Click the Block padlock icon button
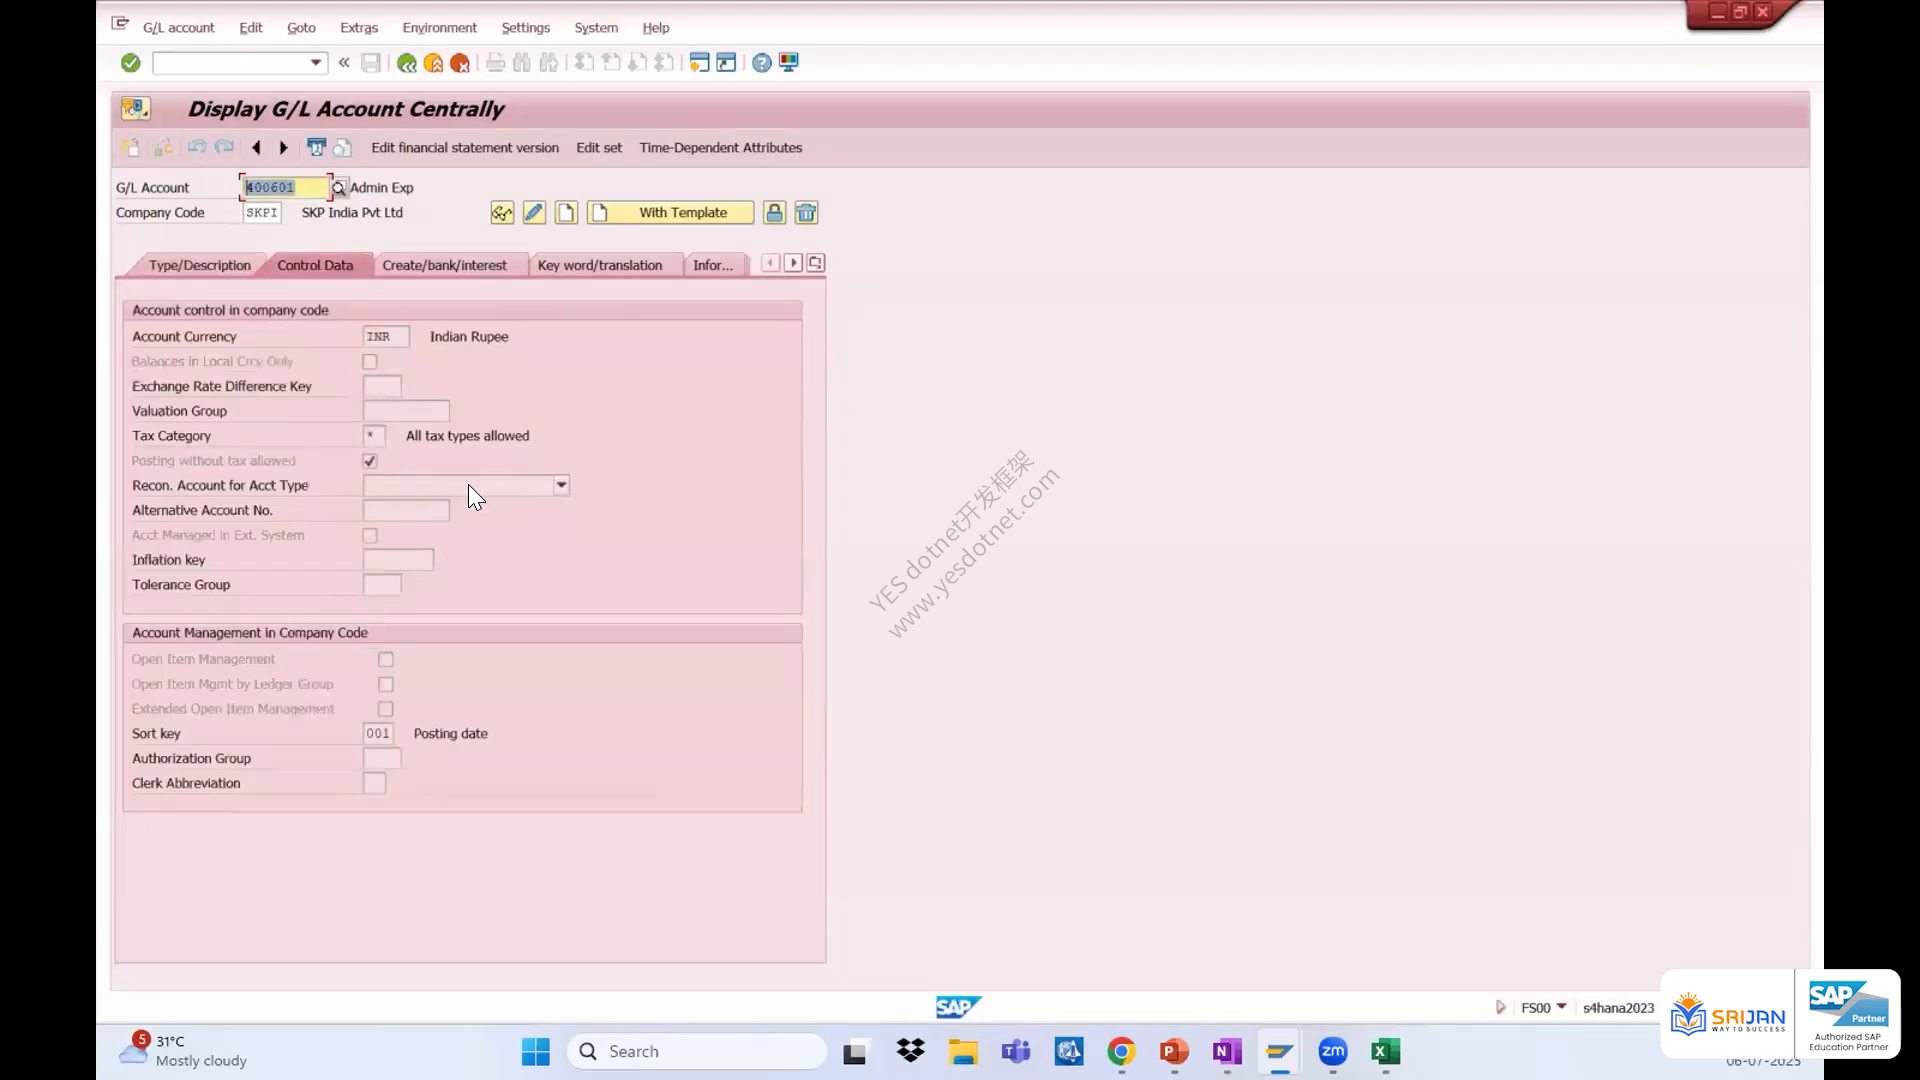The height and width of the screenshot is (1080, 1920). 774,213
